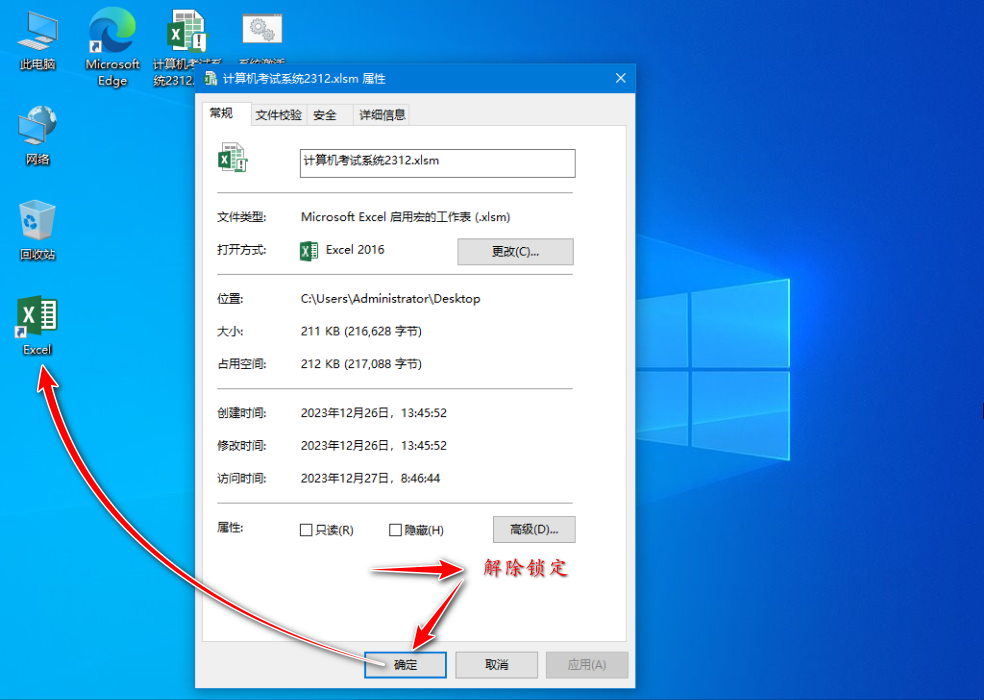Viewport: 984px width, 700px height.
Task: Click the properties dialog title text
Action: point(304,78)
